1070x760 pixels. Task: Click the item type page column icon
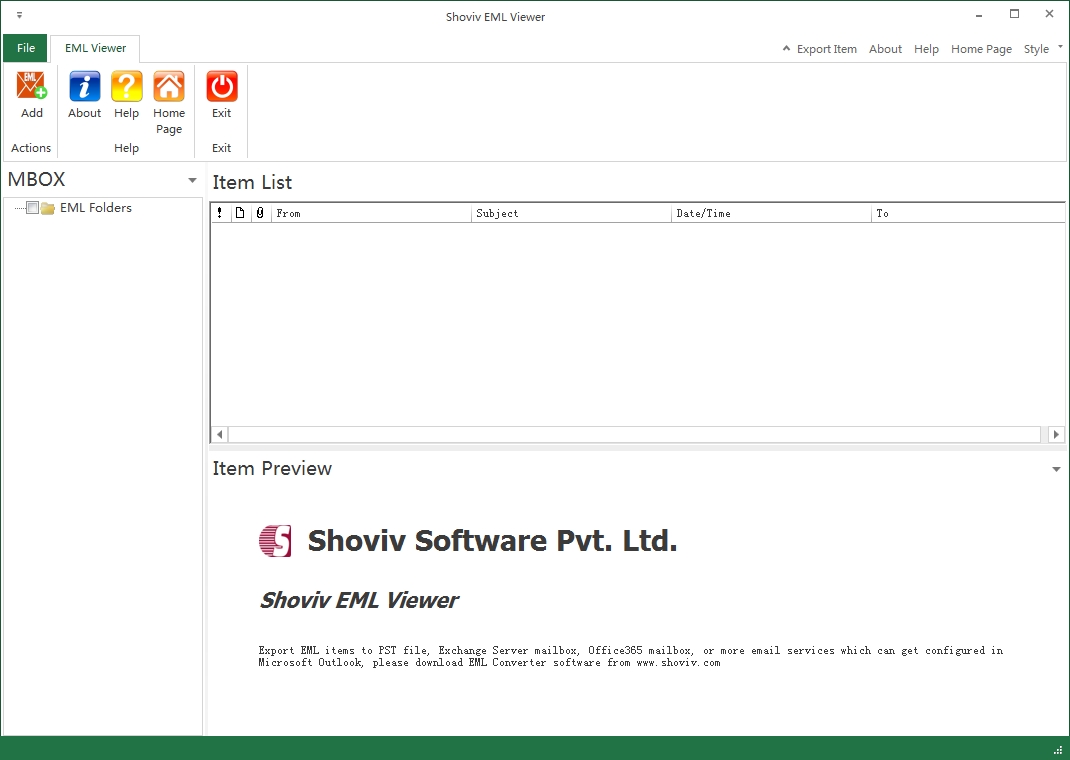point(240,213)
